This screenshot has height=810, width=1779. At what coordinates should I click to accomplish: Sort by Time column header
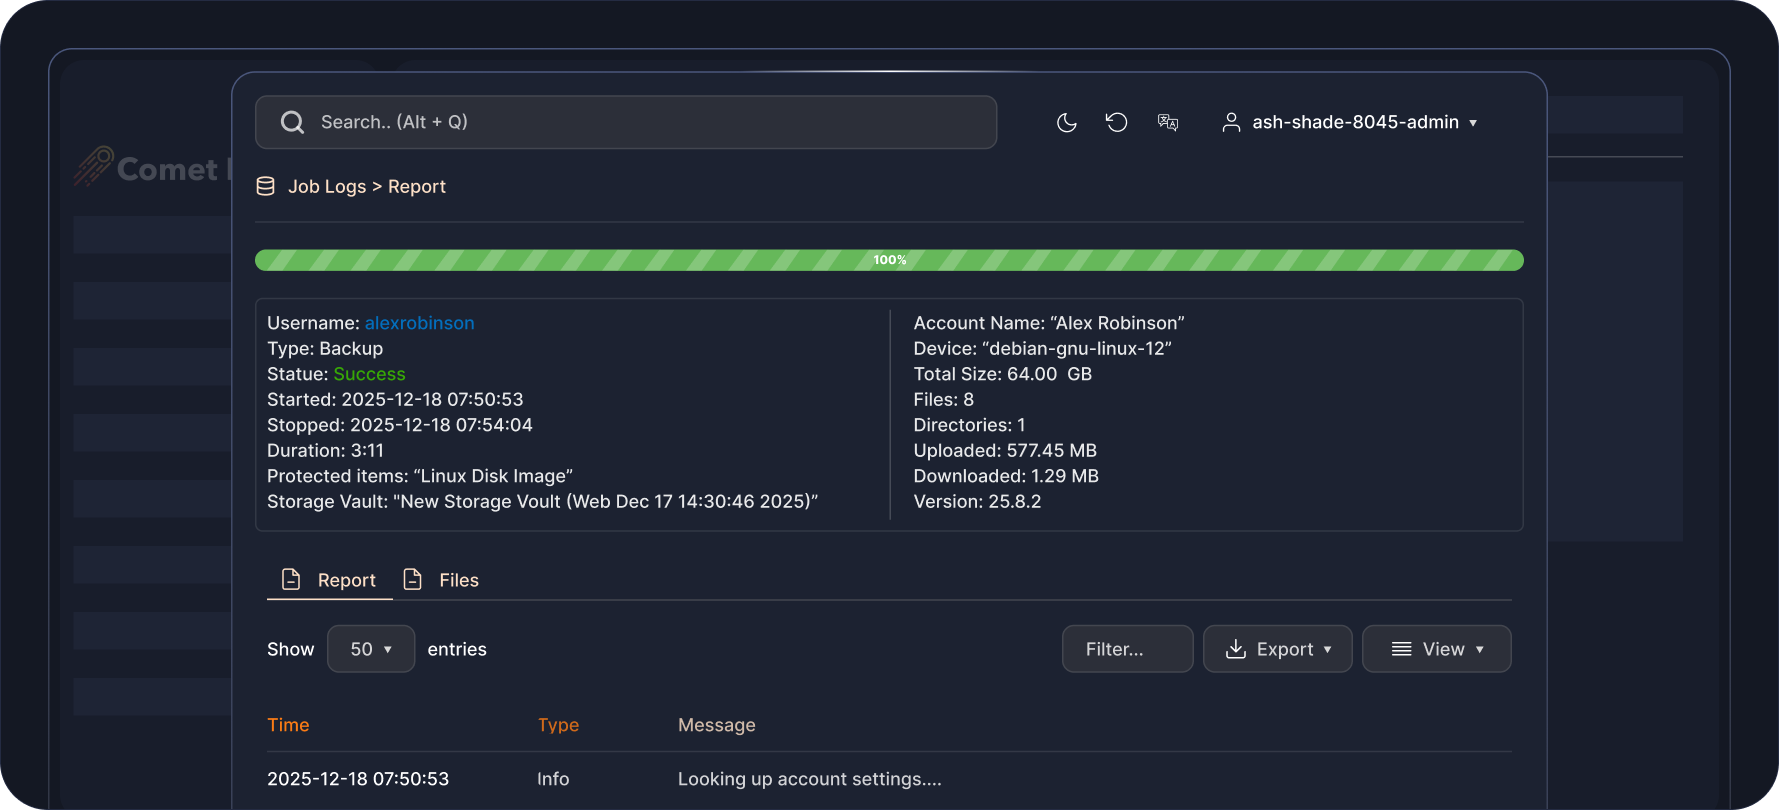pos(288,725)
